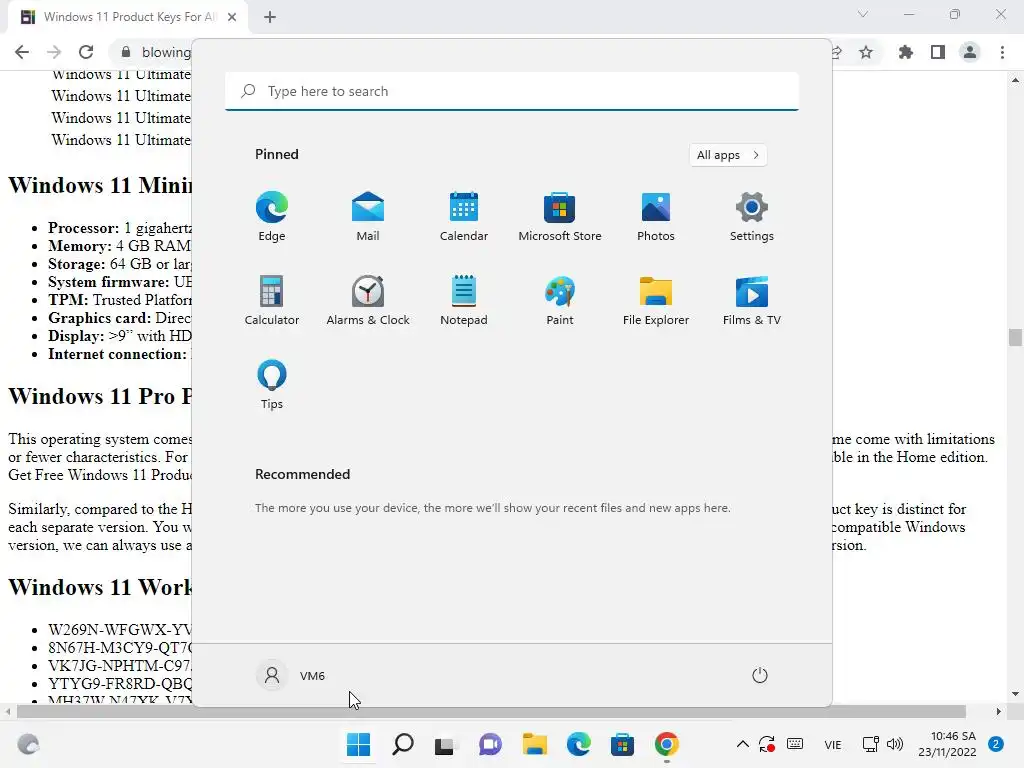Screen dimensions: 1024x768
Task: Open the clock showing 10:46 SA
Action: click(947, 744)
